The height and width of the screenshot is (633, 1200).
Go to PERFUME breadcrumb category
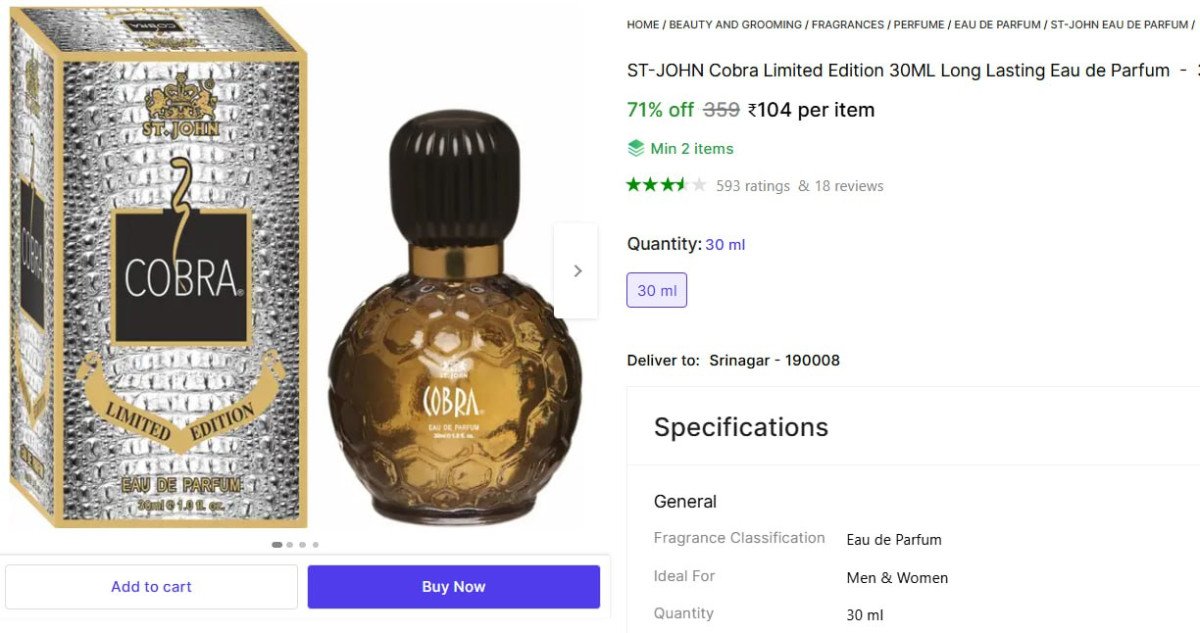(919, 24)
